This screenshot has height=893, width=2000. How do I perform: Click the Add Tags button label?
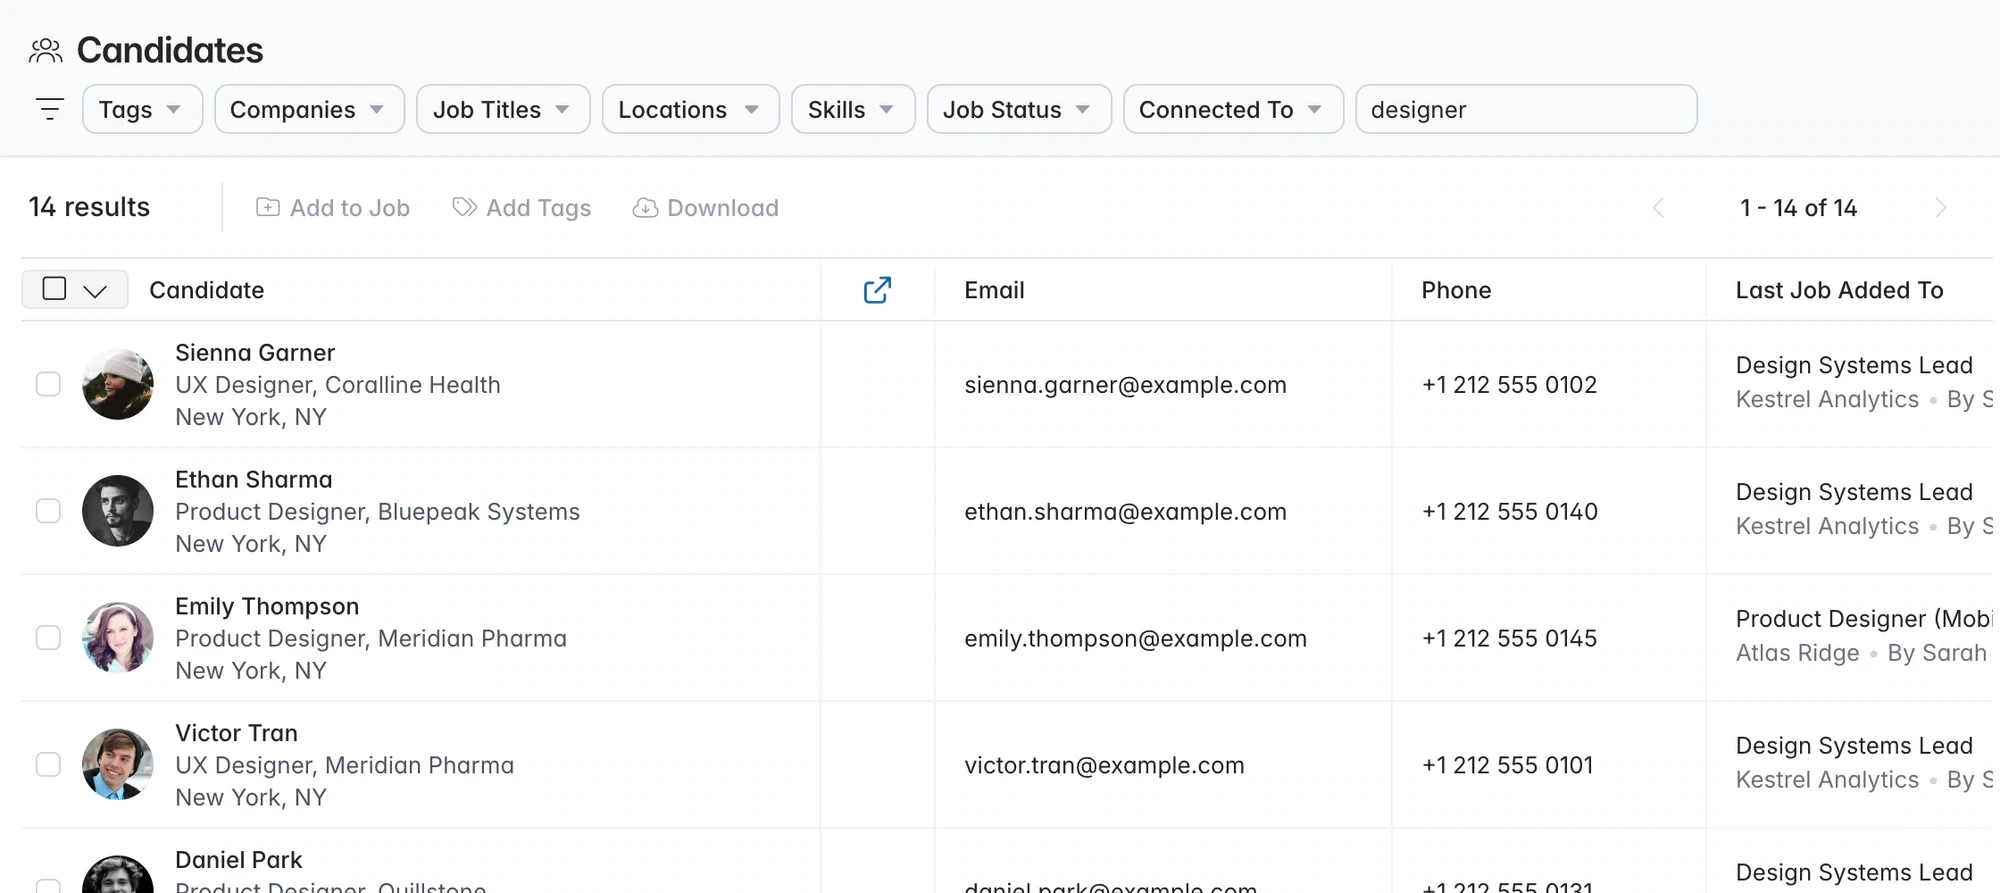(539, 208)
